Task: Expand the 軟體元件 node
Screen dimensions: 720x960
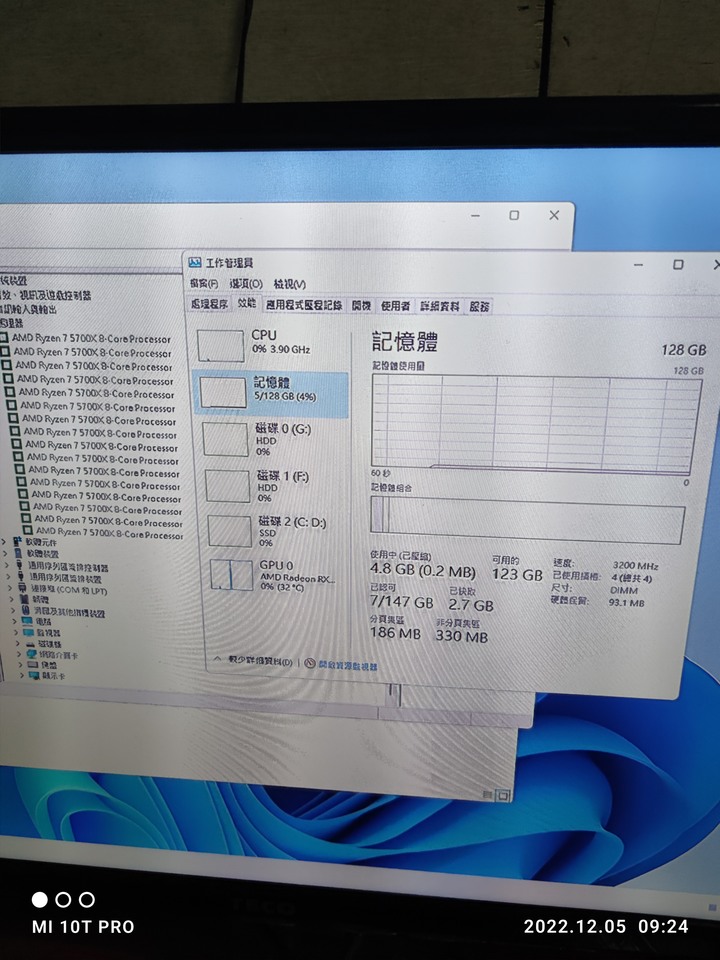Action: pos(4,542)
